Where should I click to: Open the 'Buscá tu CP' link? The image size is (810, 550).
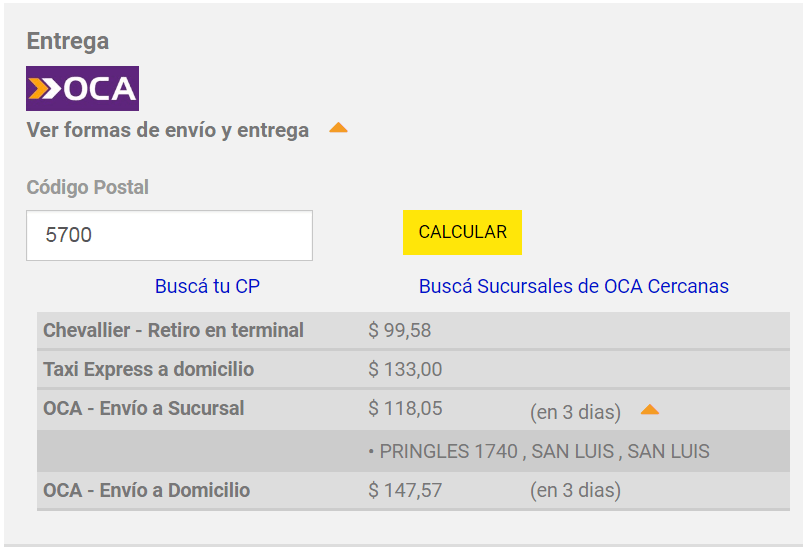pos(207,286)
